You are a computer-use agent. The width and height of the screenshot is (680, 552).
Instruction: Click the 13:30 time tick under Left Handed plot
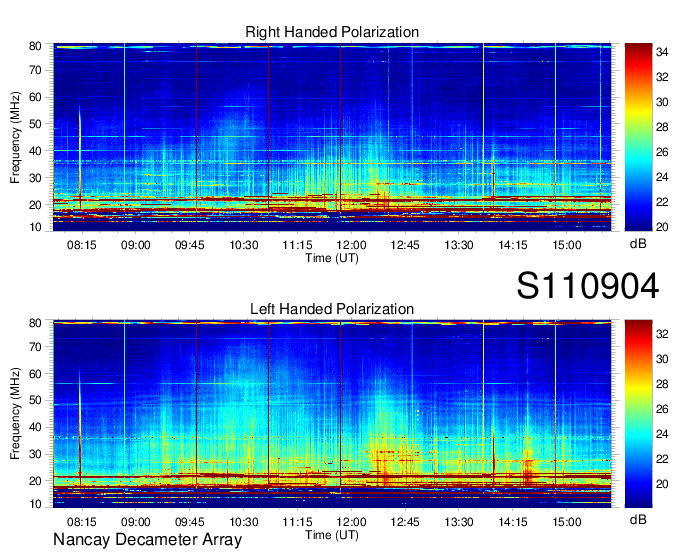tap(459, 521)
